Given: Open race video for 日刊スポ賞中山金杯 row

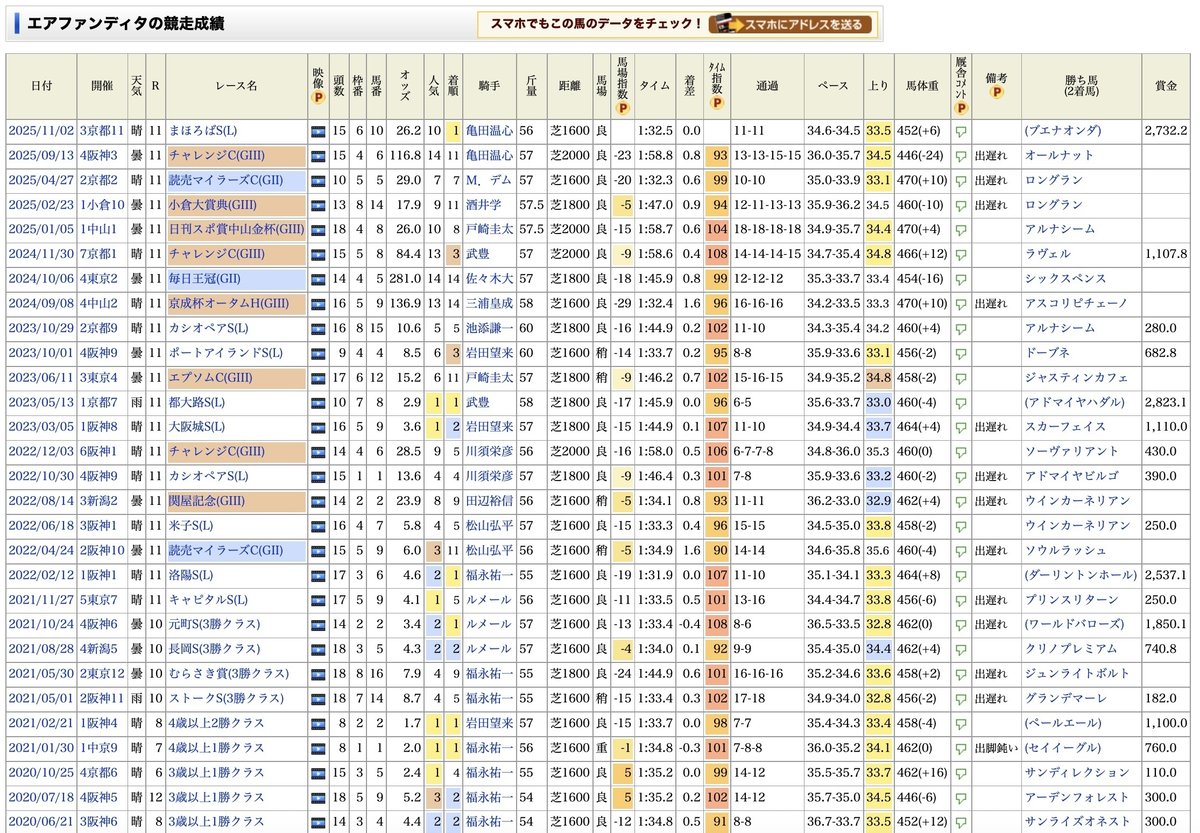Looking at the screenshot, I should click(x=318, y=229).
